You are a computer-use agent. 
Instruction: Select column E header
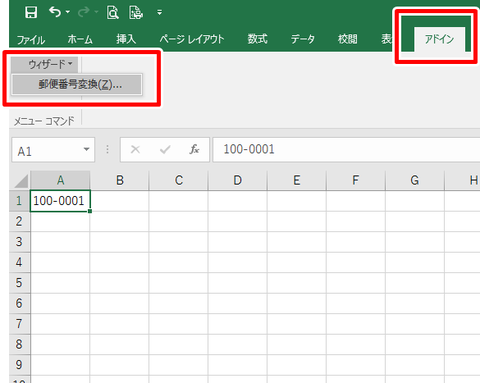pyautogui.click(x=297, y=180)
